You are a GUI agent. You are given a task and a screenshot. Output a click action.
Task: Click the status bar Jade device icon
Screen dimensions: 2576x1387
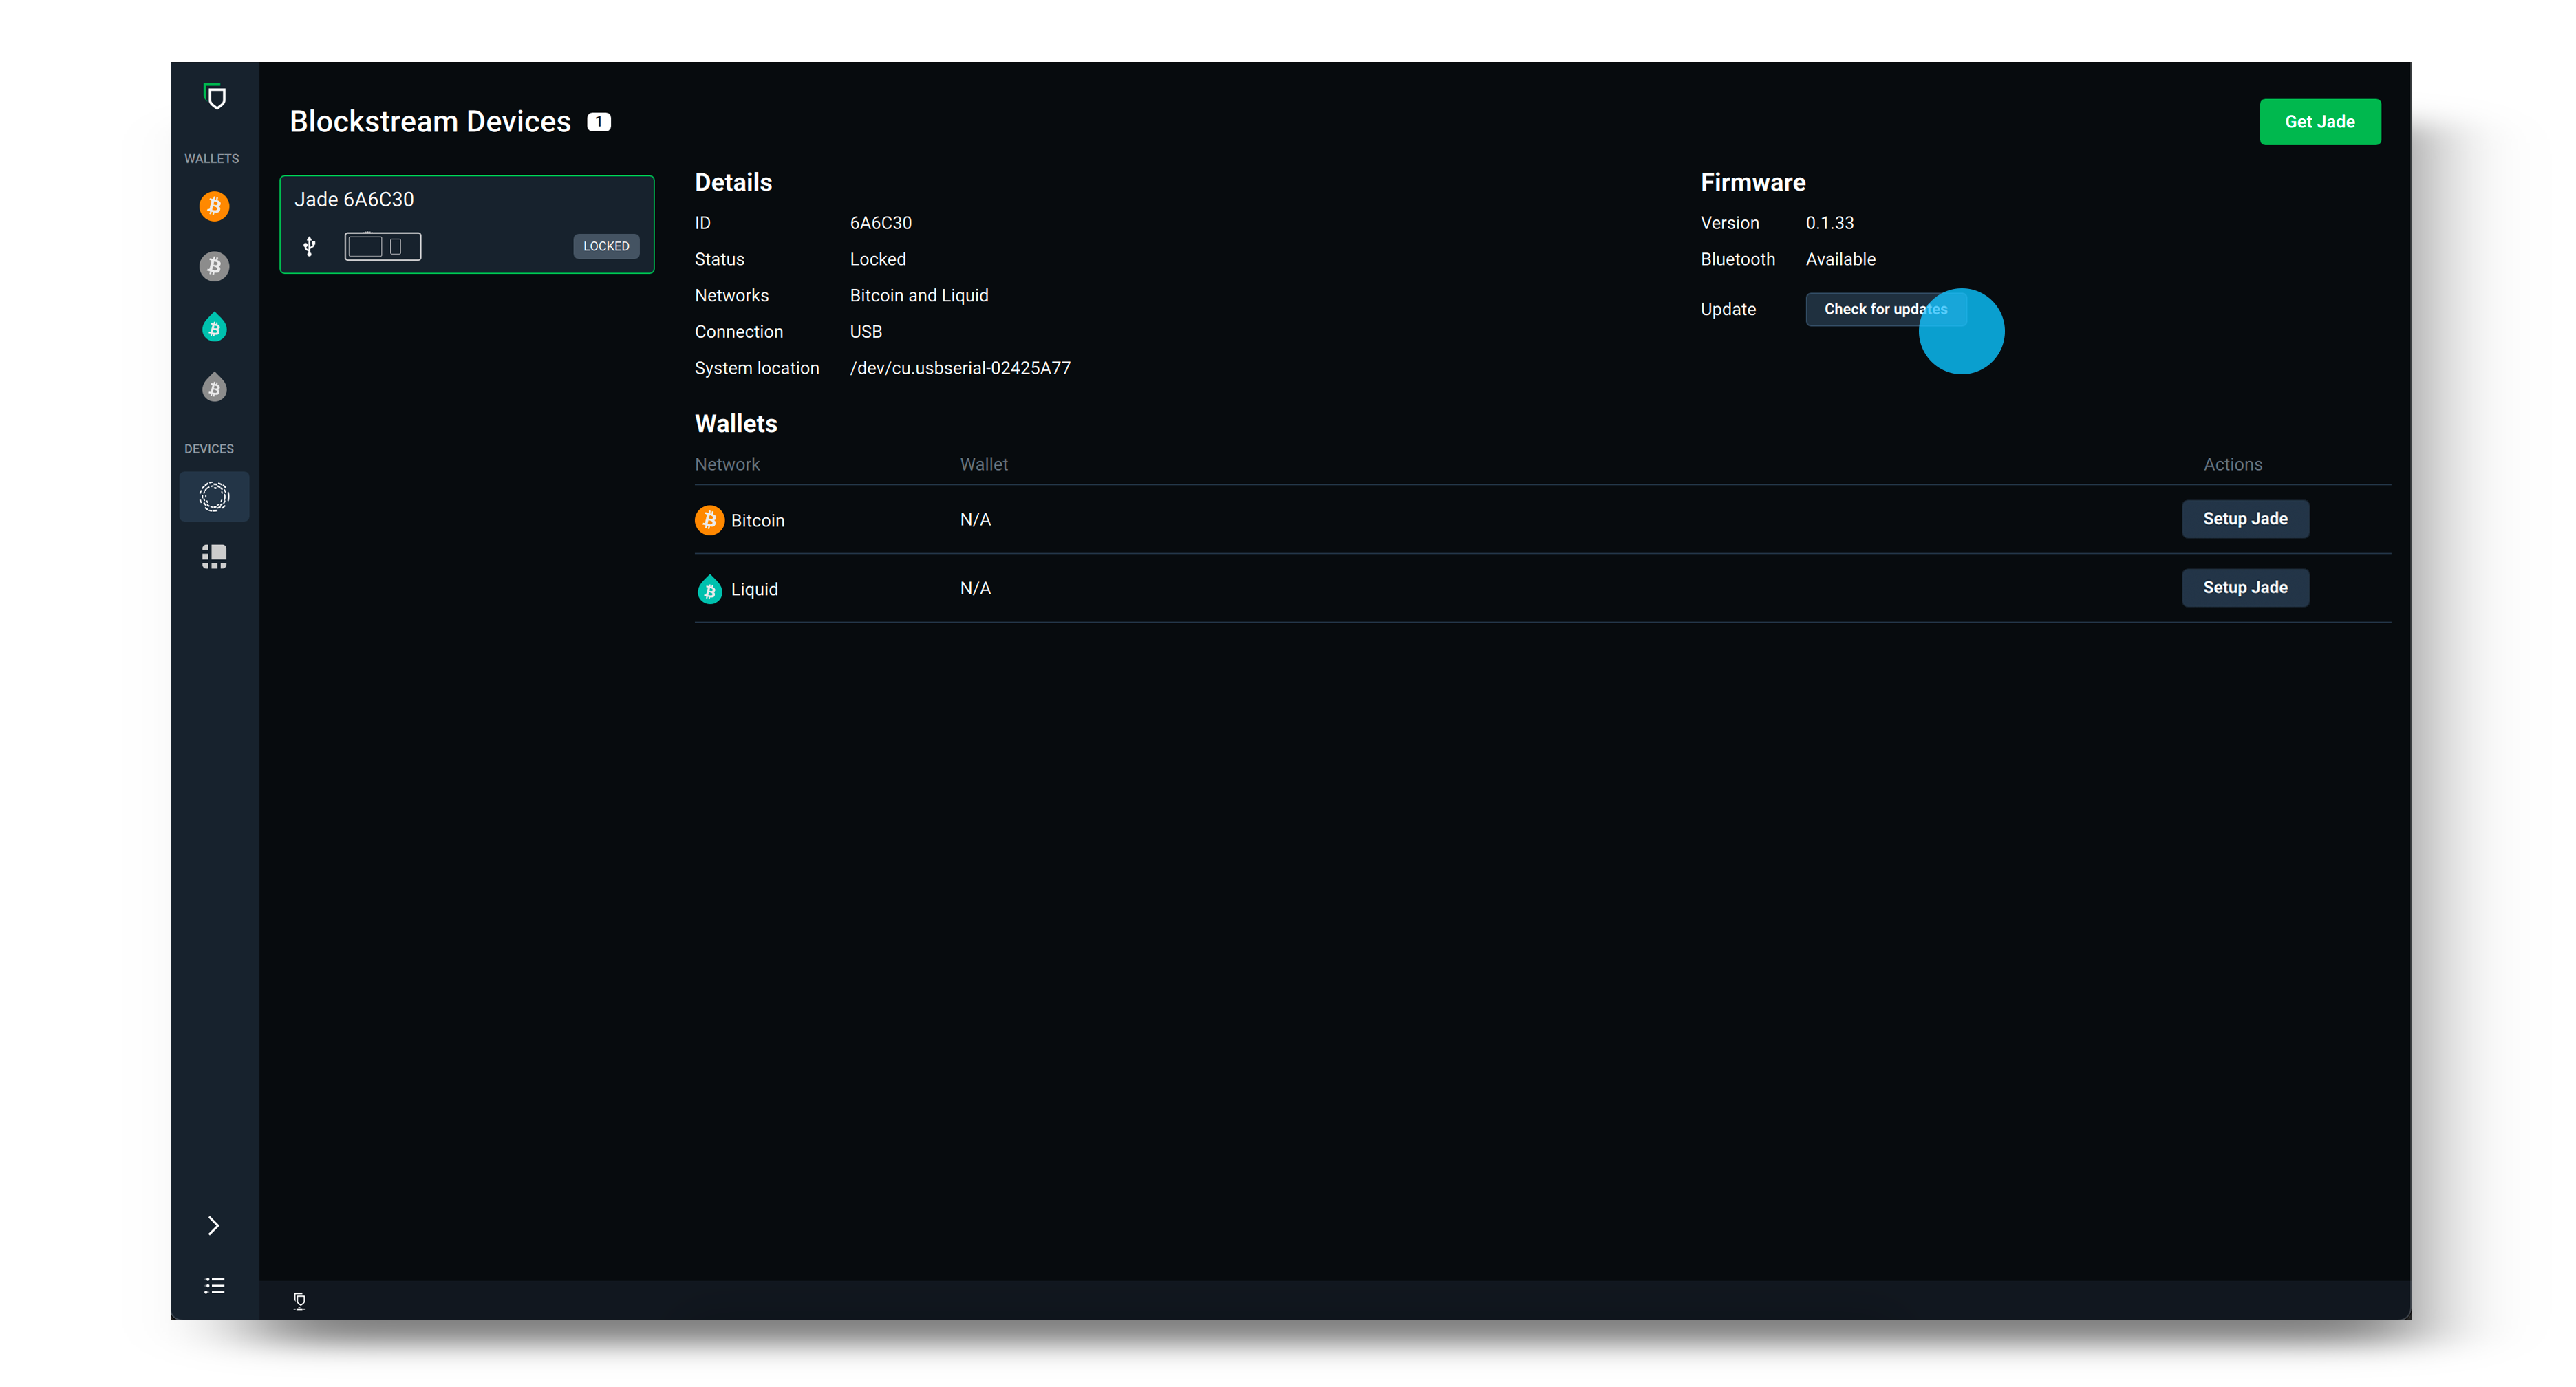tap(299, 1300)
